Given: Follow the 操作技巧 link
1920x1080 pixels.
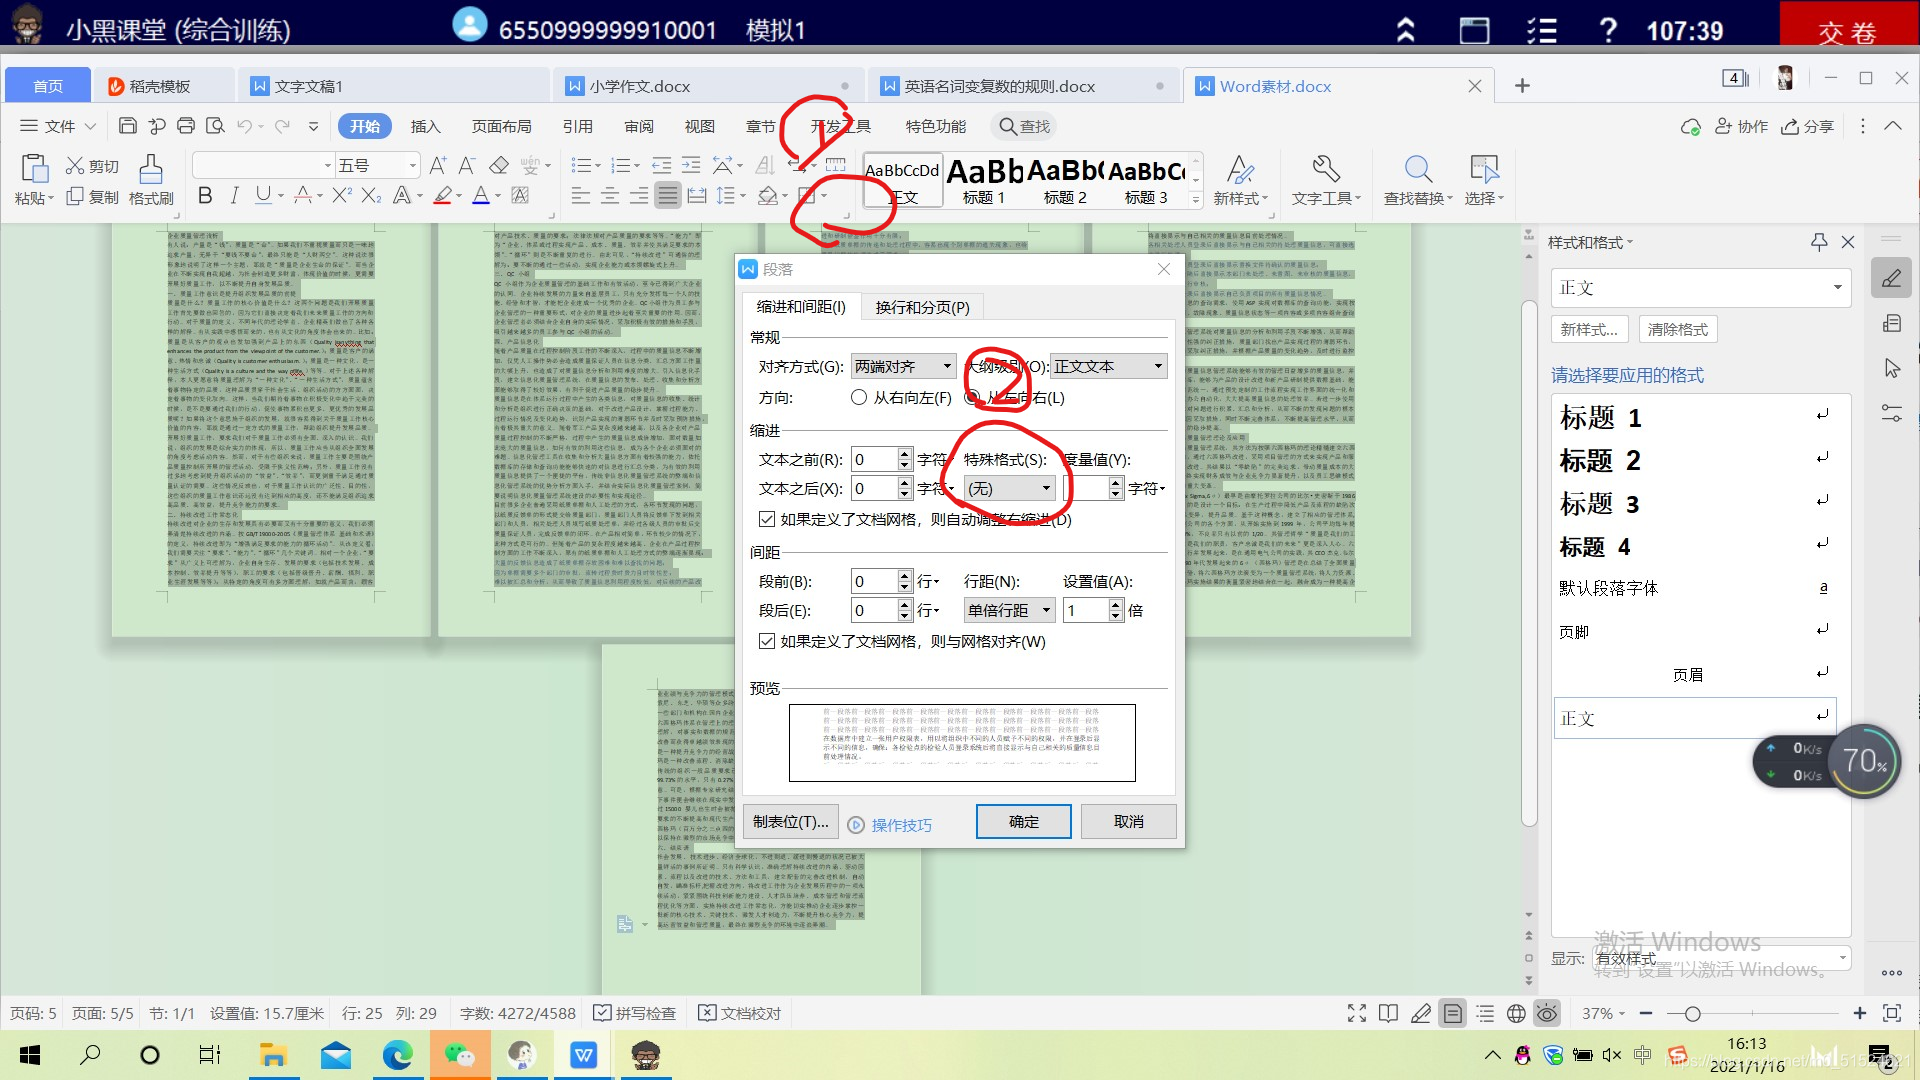Looking at the screenshot, I should (901, 825).
